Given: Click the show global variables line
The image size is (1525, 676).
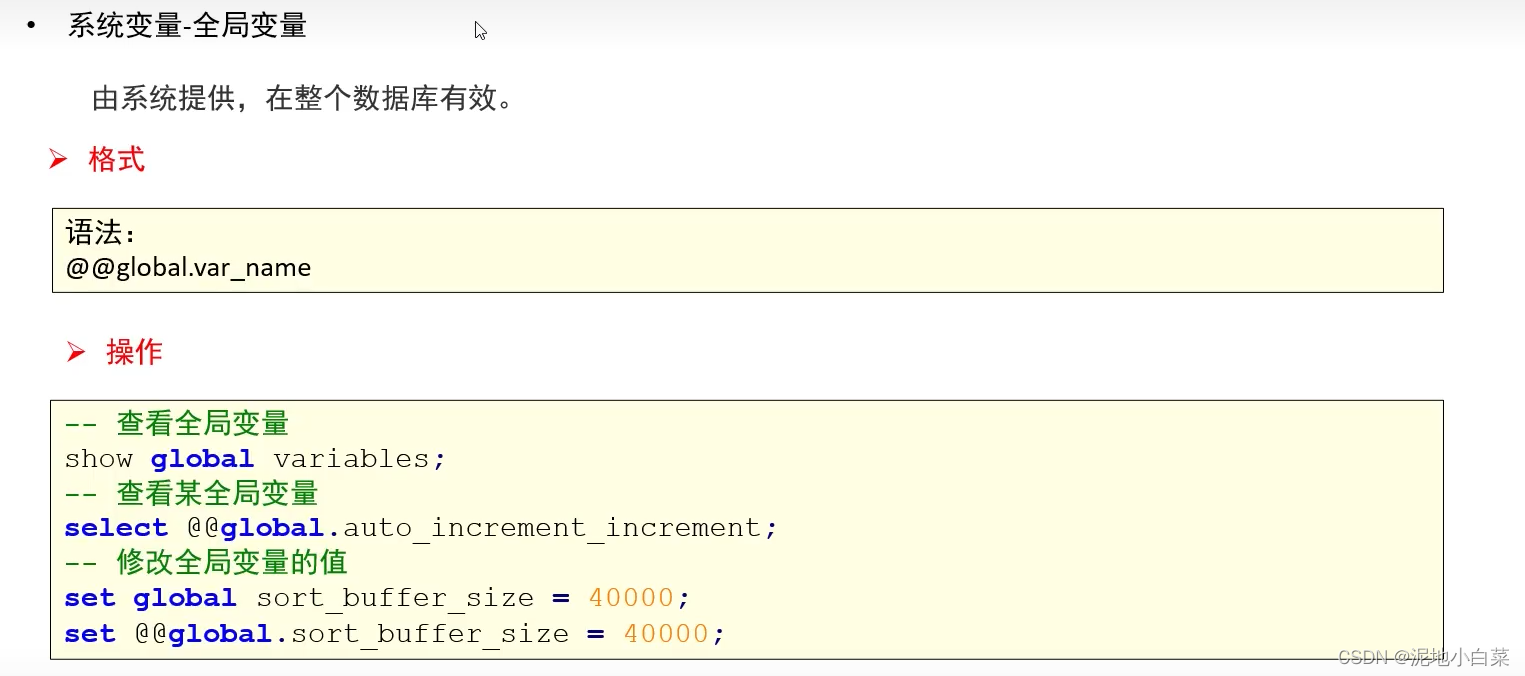Looking at the screenshot, I should coord(255,459).
